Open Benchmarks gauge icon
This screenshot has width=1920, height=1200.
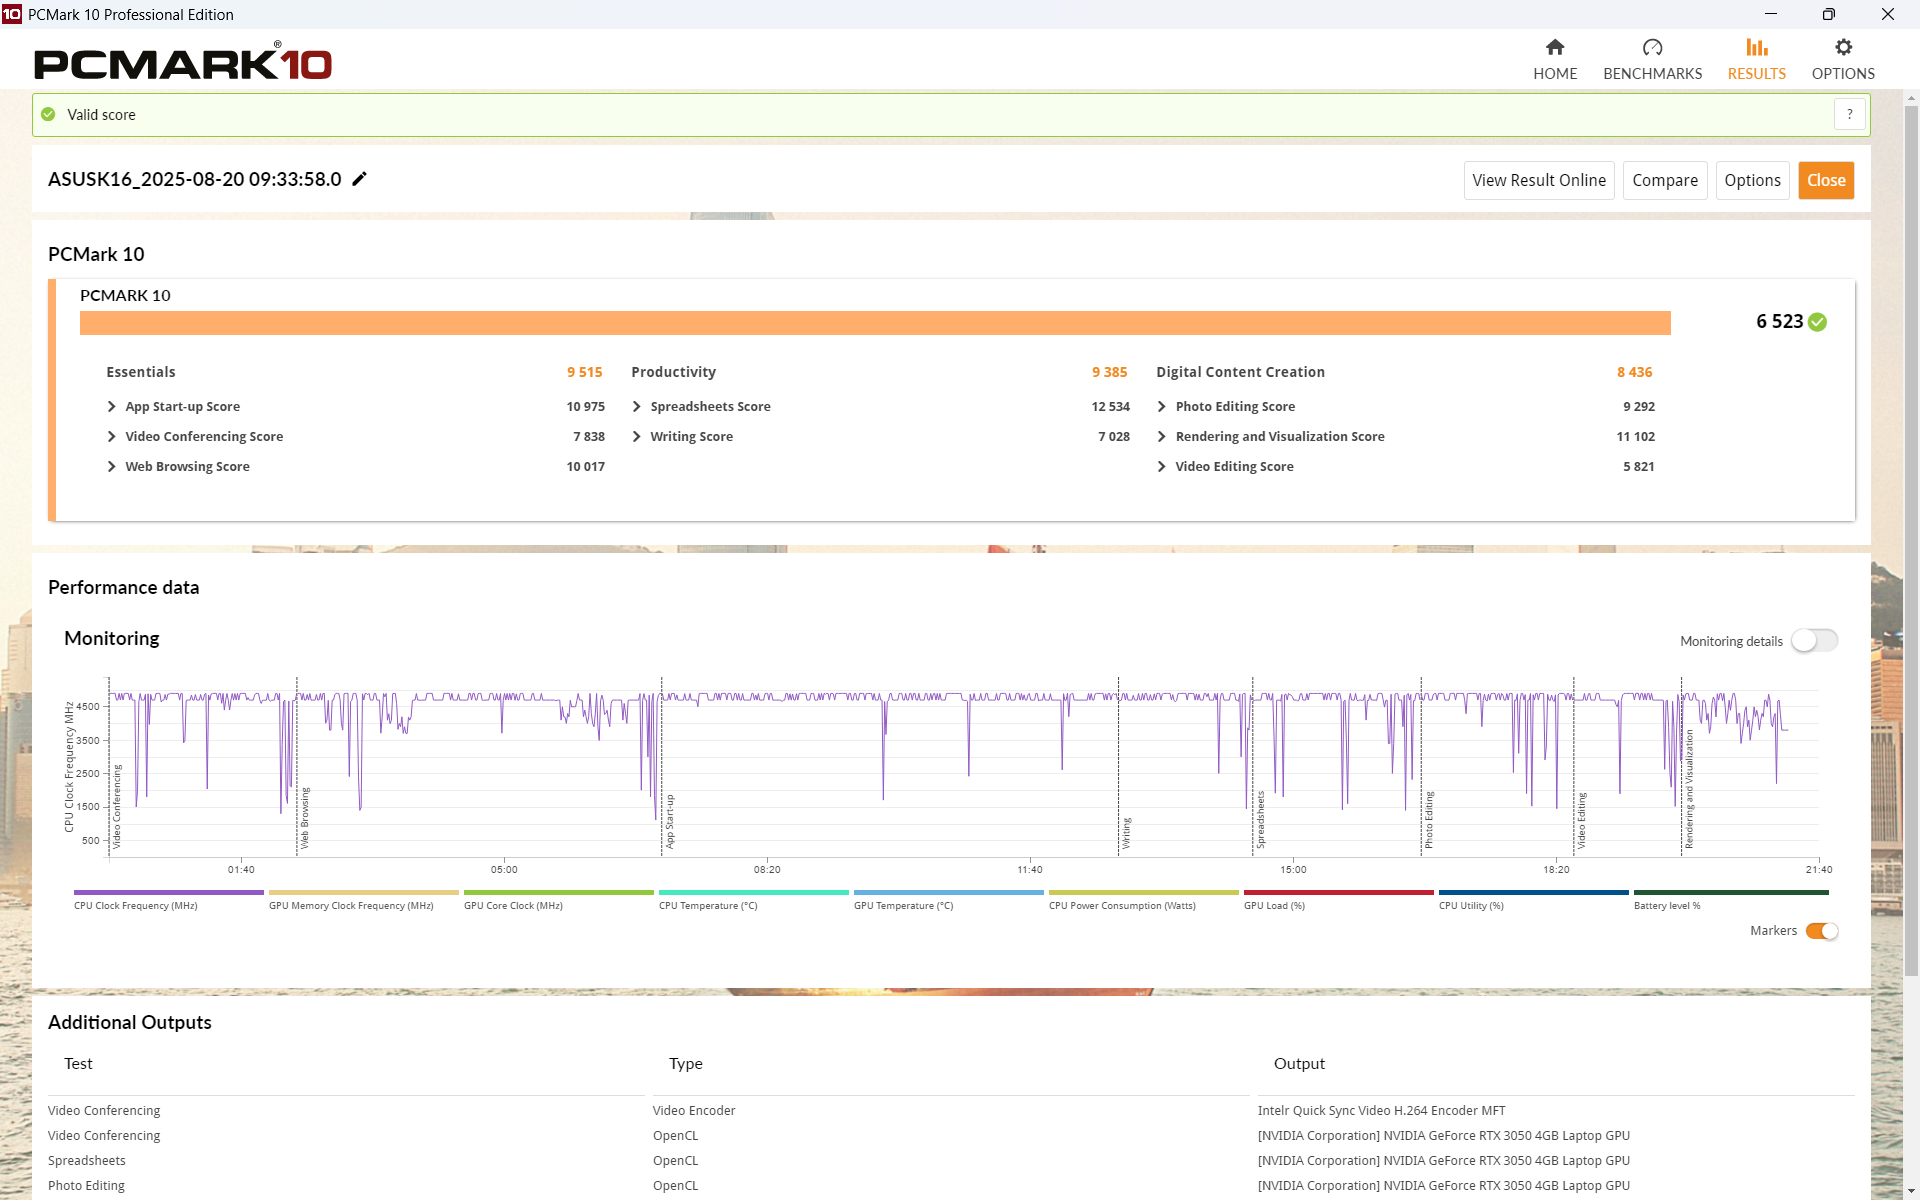pyautogui.click(x=1652, y=48)
